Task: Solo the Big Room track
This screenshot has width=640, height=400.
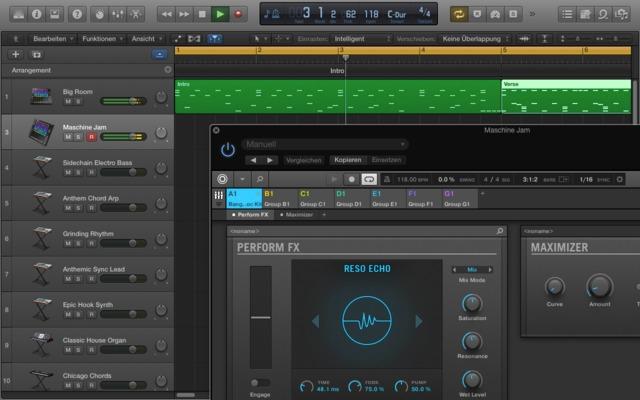Action: [78, 101]
